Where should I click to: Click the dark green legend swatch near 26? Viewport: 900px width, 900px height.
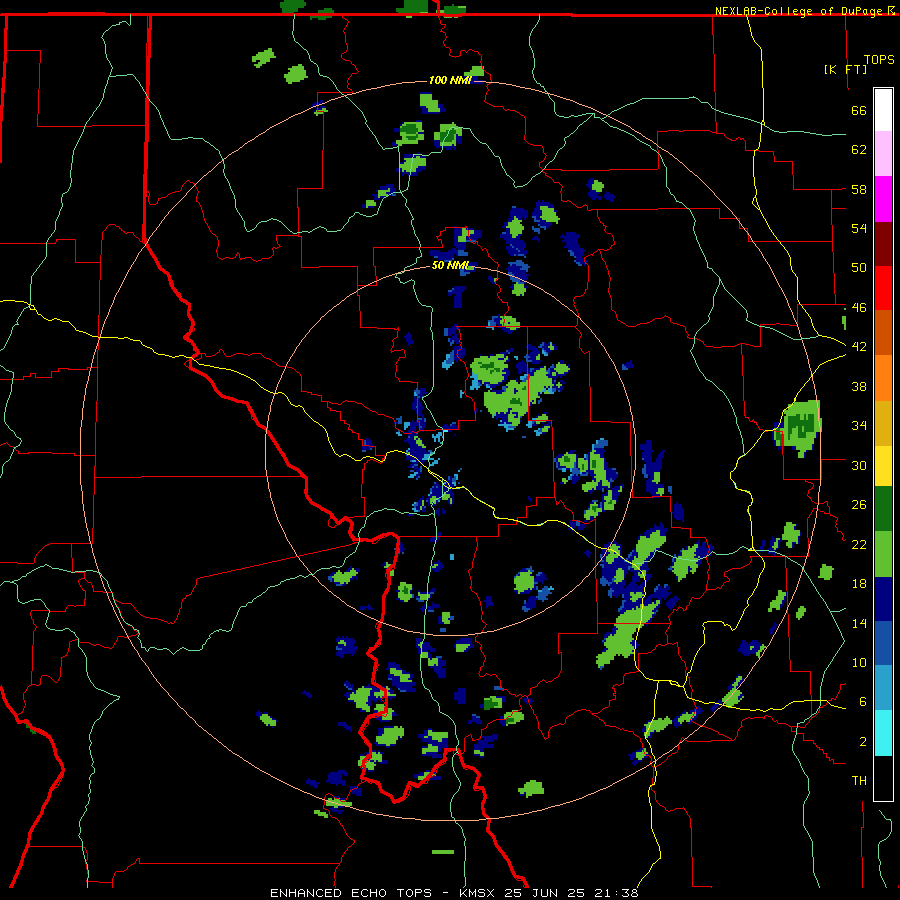883,509
